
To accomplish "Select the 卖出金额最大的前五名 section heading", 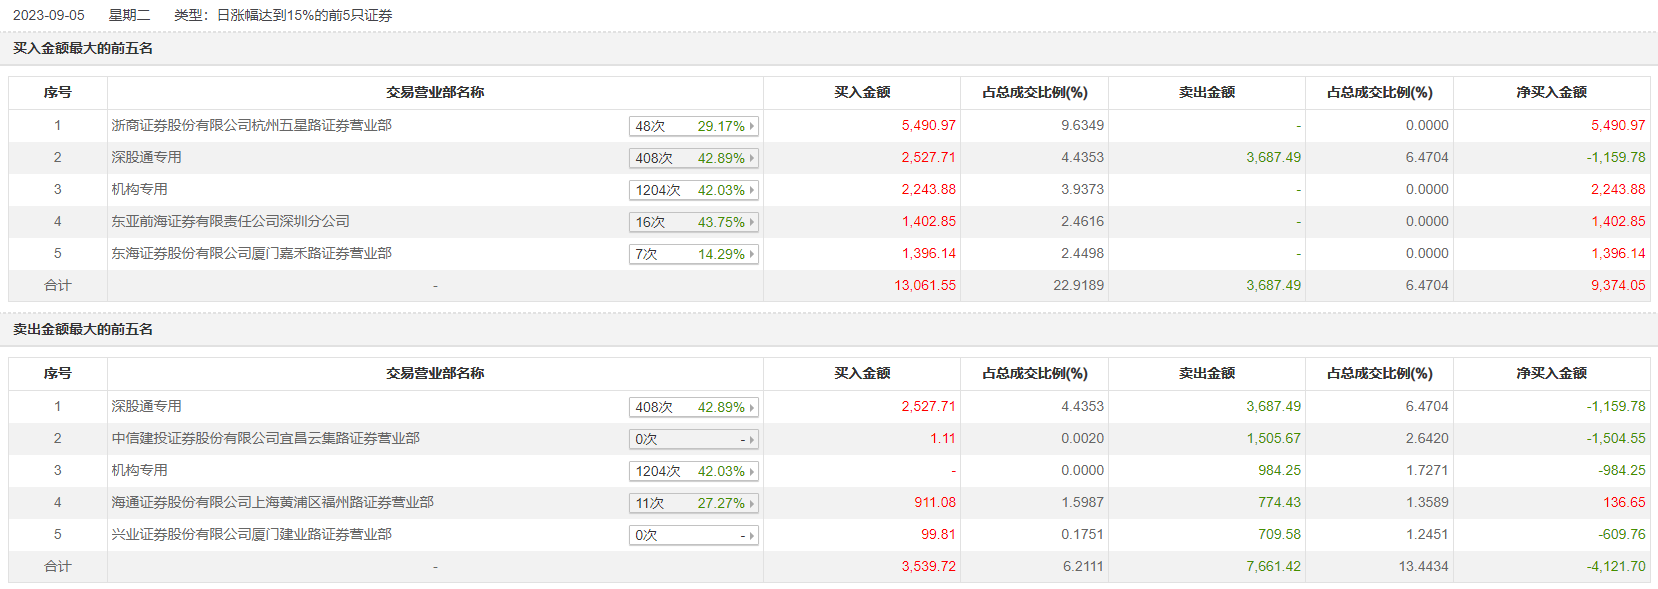I will point(83,329).
